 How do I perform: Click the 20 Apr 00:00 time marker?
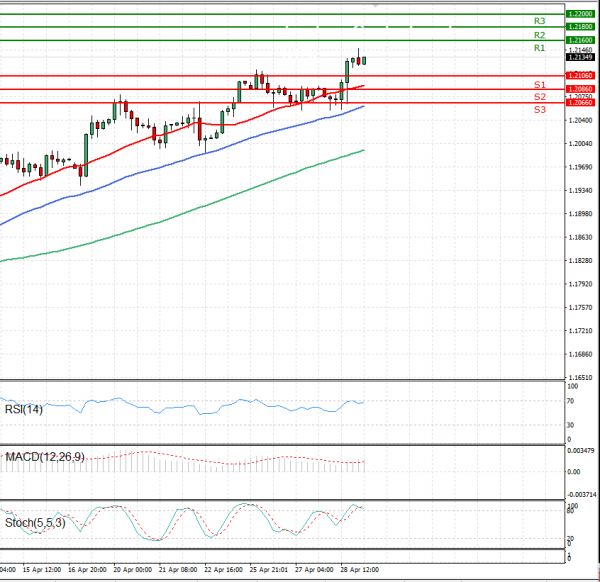click(132, 569)
